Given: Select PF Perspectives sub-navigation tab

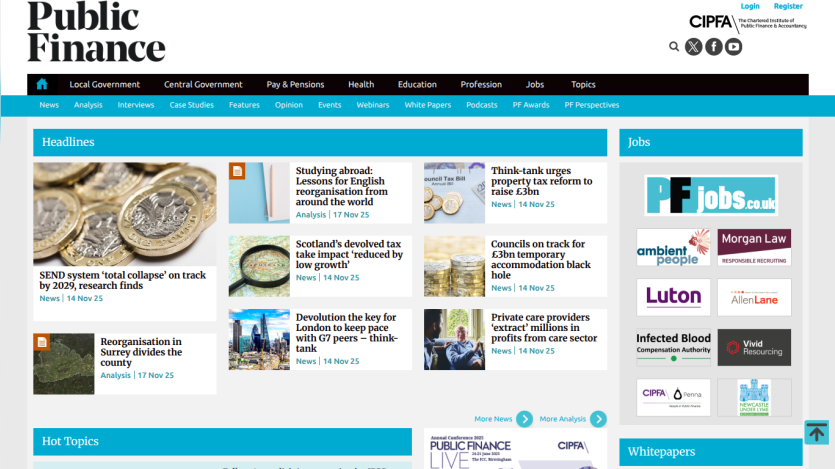Looking at the screenshot, I should pos(592,105).
